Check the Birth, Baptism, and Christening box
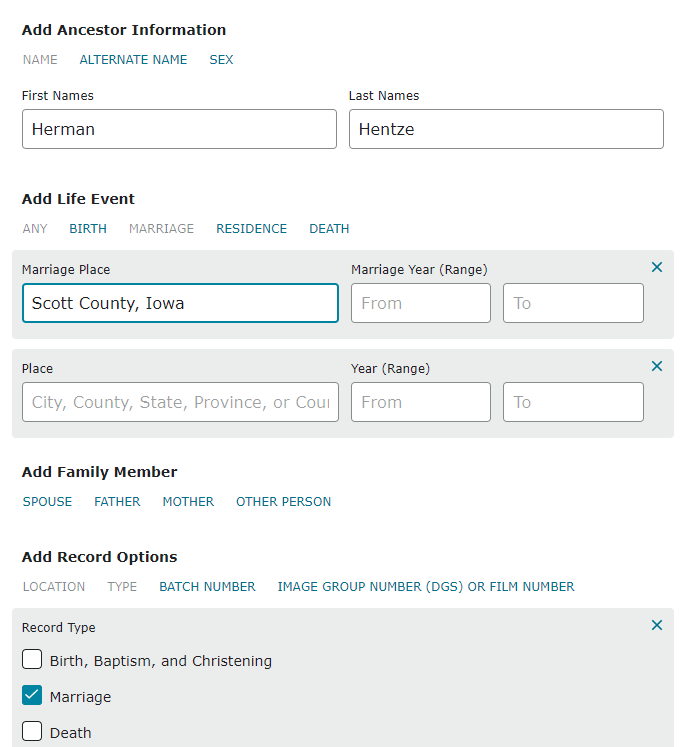This screenshot has width=682, height=747. [x=32, y=660]
